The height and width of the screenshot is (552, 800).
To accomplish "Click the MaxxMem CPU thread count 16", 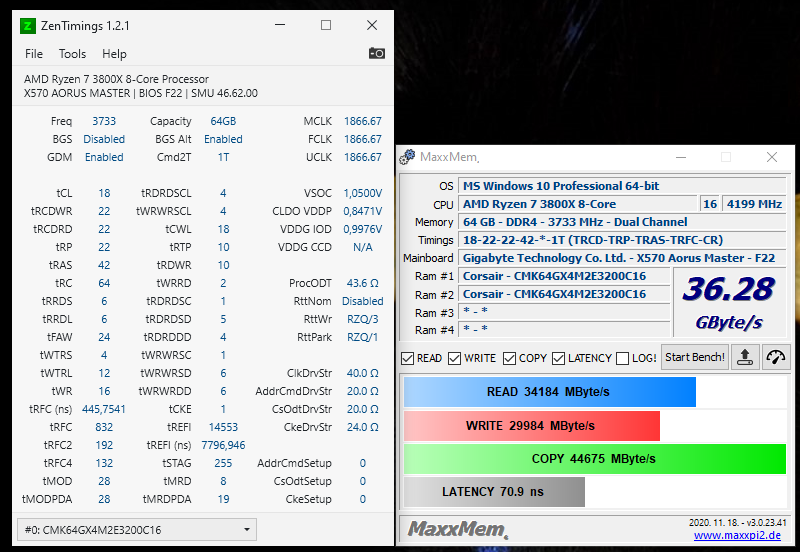I will [710, 204].
